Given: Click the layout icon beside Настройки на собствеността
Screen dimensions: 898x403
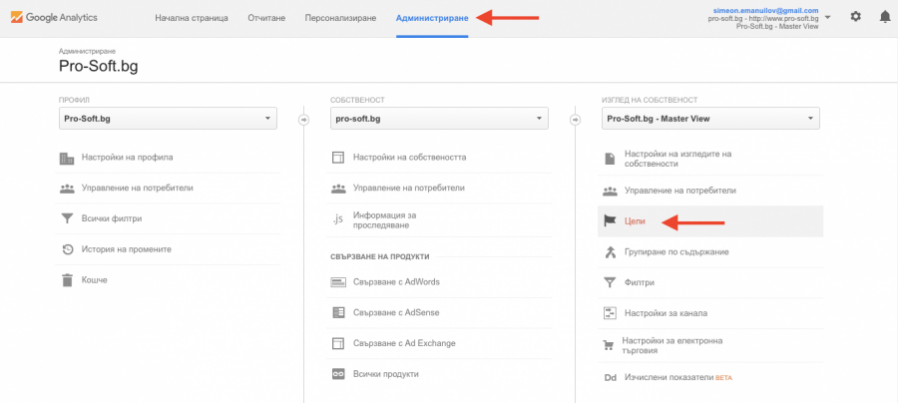Looking at the screenshot, I should pyautogui.click(x=338, y=157).
